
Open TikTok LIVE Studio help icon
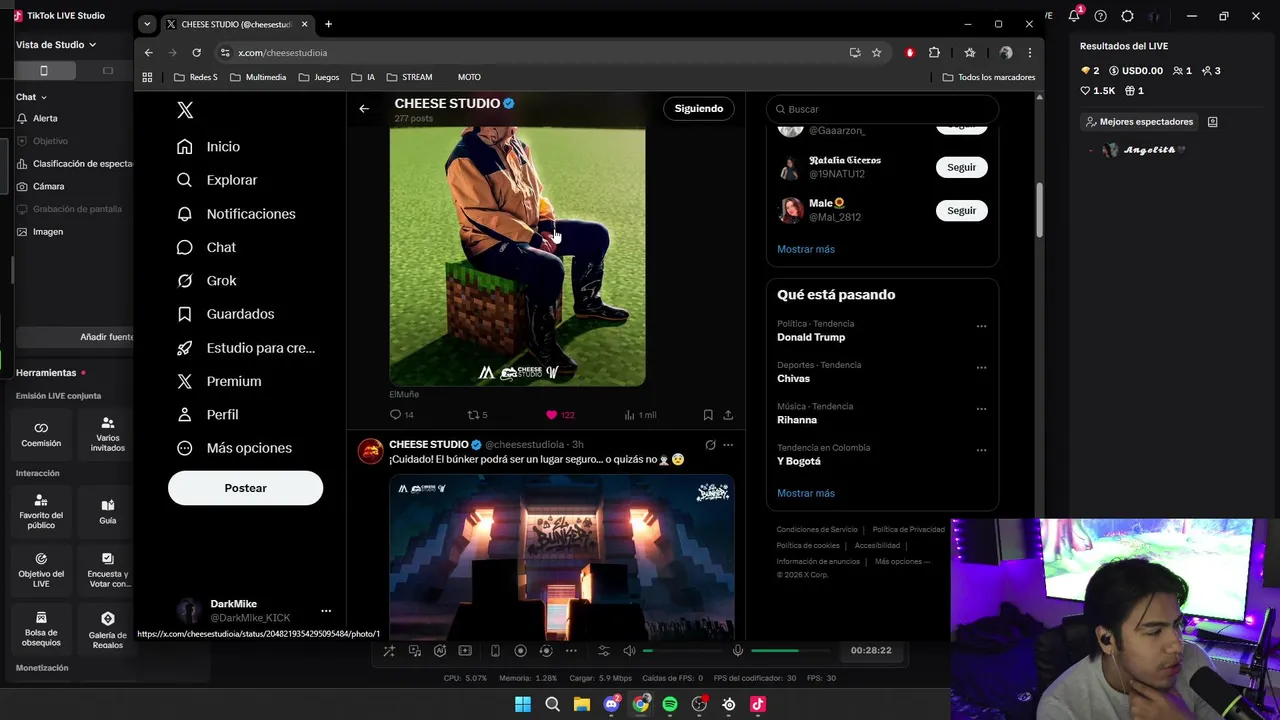[1101, 16]
